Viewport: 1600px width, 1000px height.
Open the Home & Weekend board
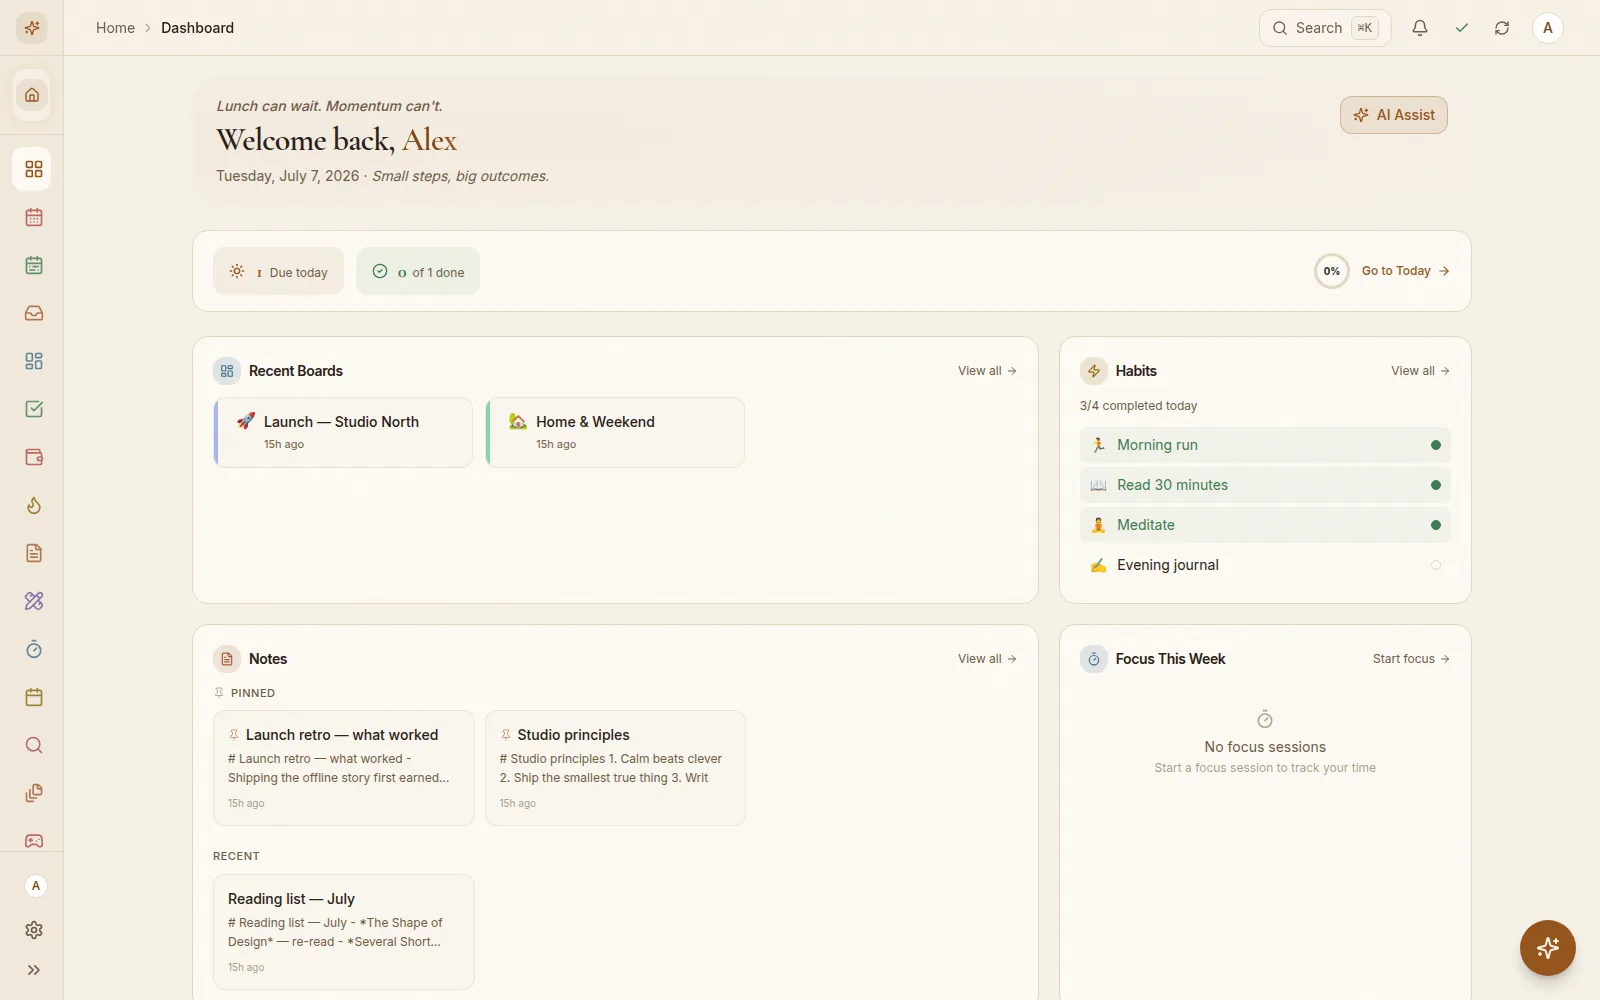point(615,432)
